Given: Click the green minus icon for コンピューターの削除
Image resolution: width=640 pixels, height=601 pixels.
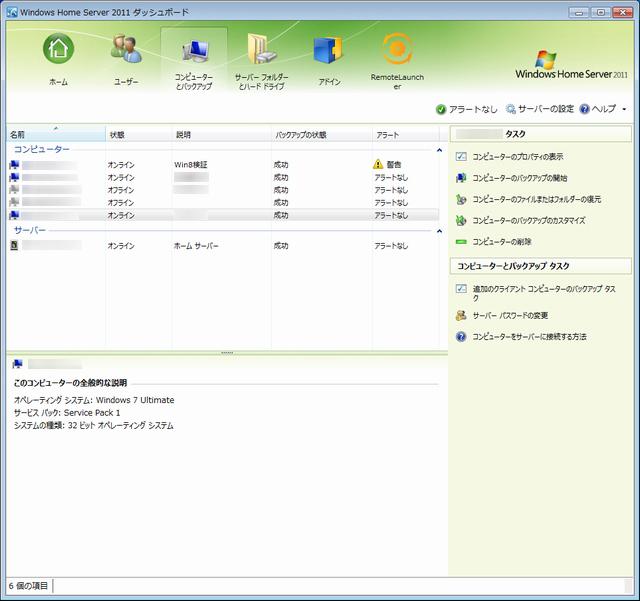Looking at the screenshot, I should coord(461,242).
